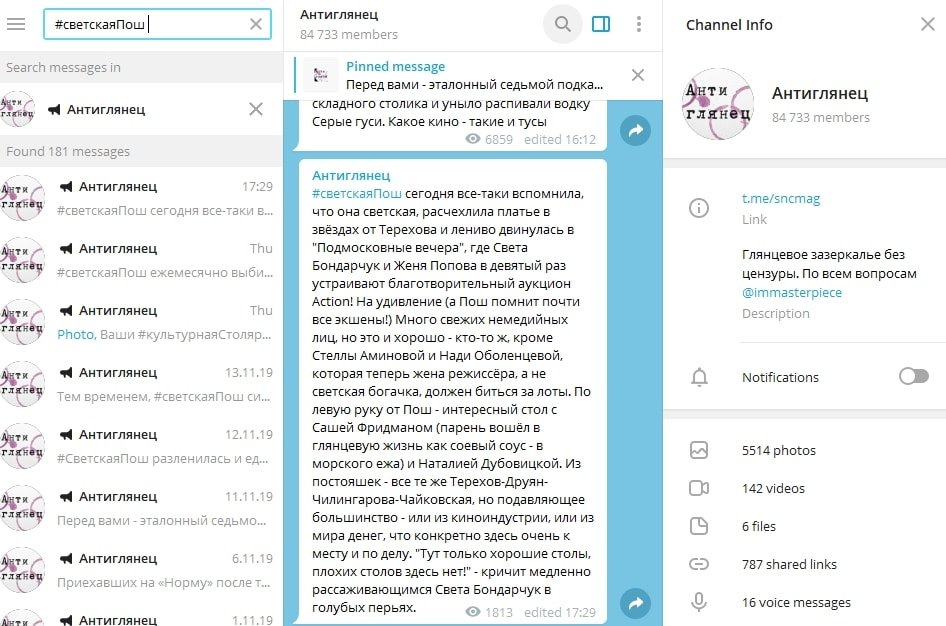View the 142 videos section
Viewport: 946px width, 626px height.
773,489
